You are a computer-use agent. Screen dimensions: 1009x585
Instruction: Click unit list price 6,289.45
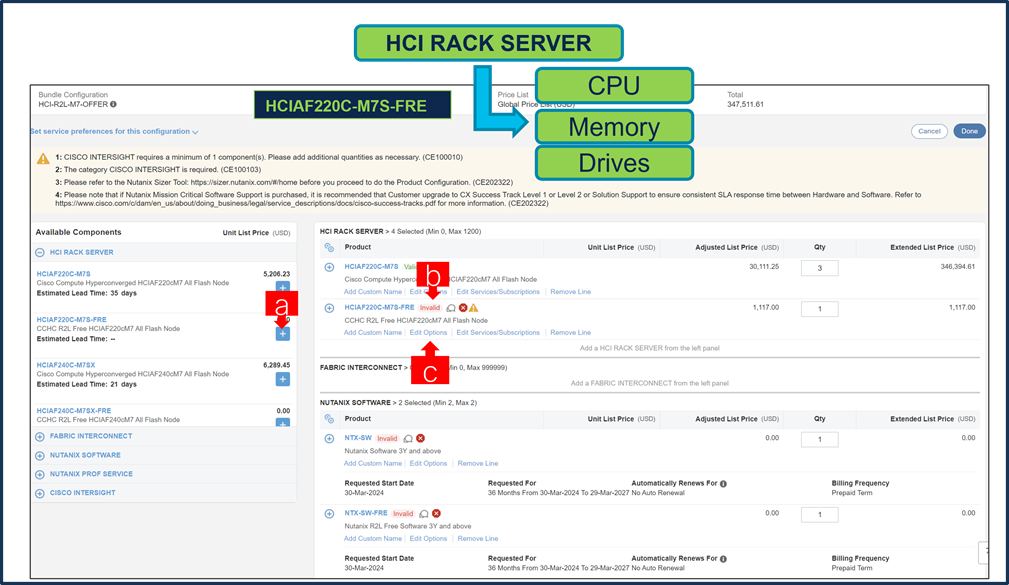pyautogui.click(x=277, y=365)
